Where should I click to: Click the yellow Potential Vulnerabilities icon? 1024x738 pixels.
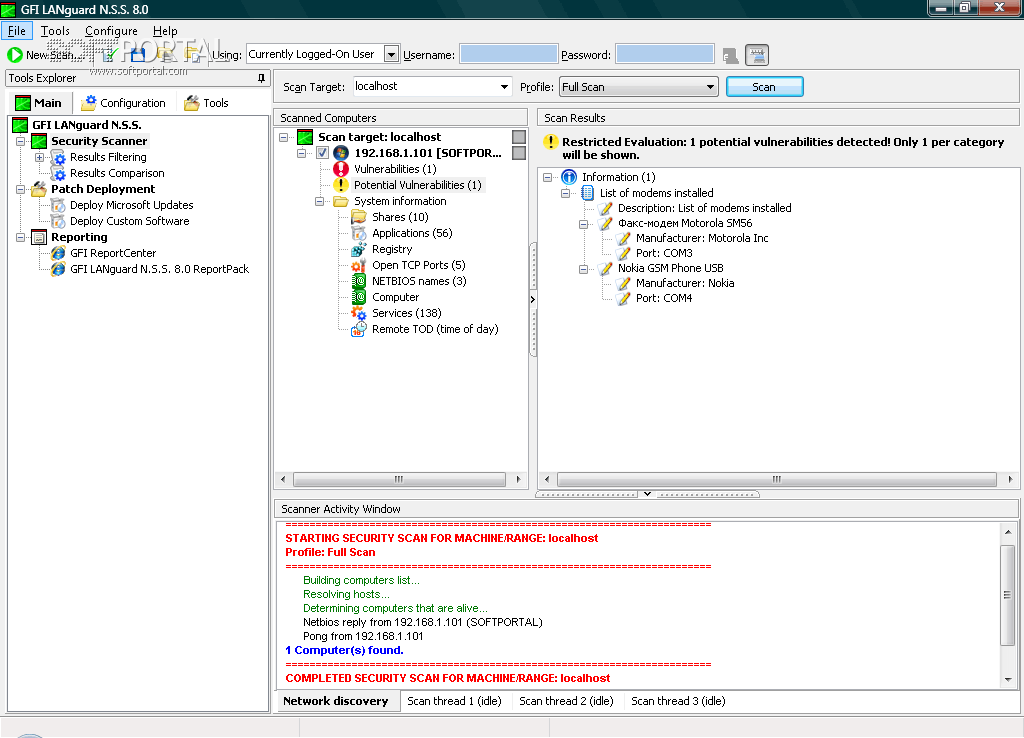341,185
